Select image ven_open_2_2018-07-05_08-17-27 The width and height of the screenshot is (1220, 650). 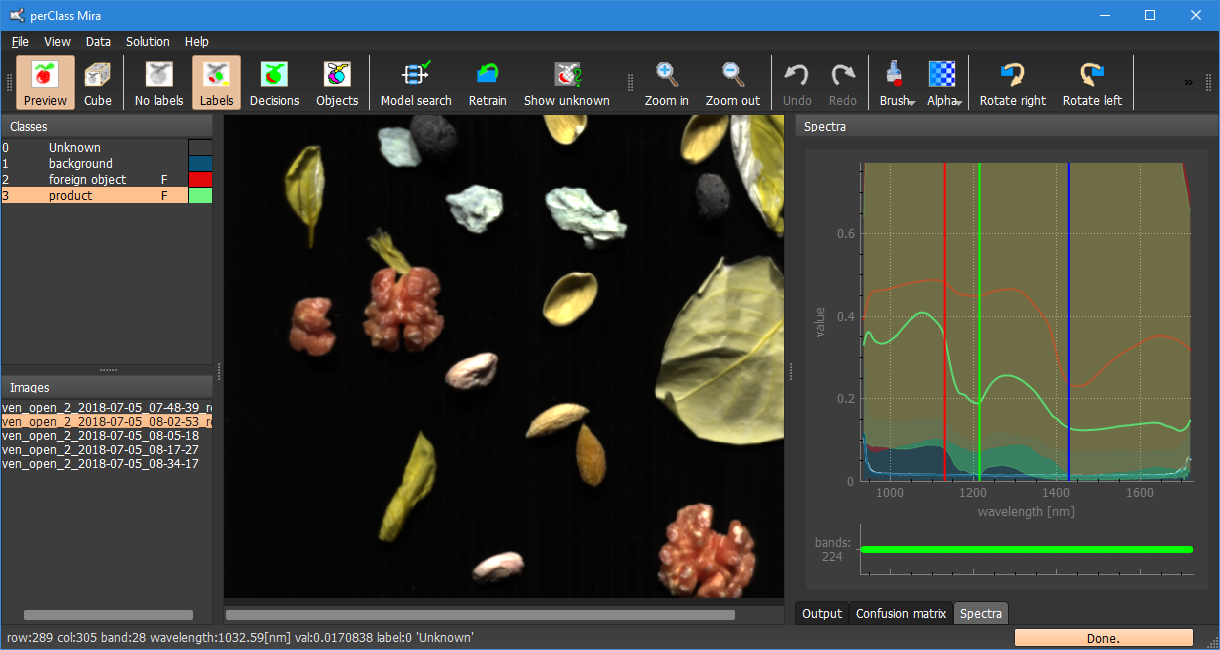pyautogui.click(x=100, y=450)
